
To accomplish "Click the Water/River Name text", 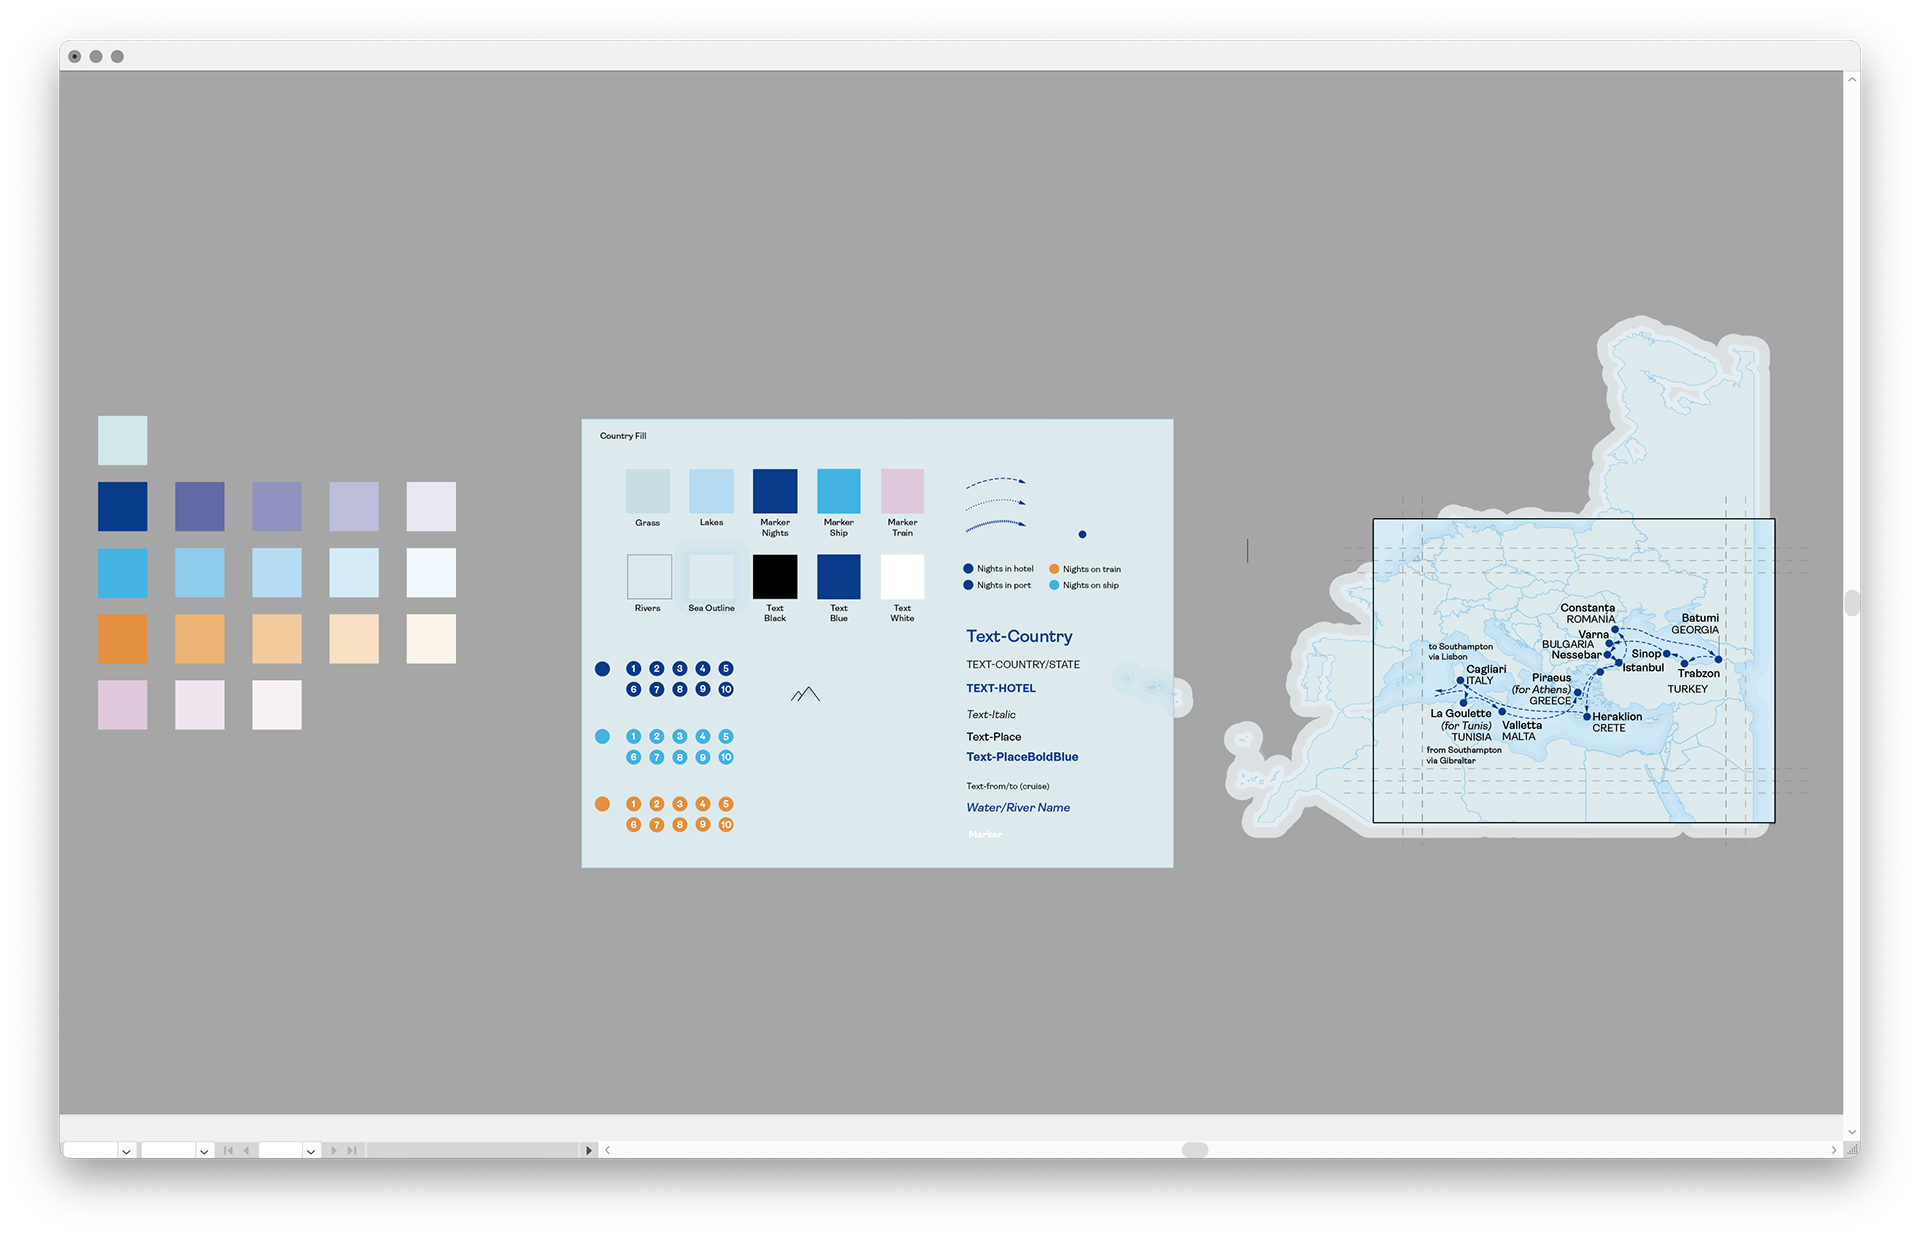I will click(1018, 807).
